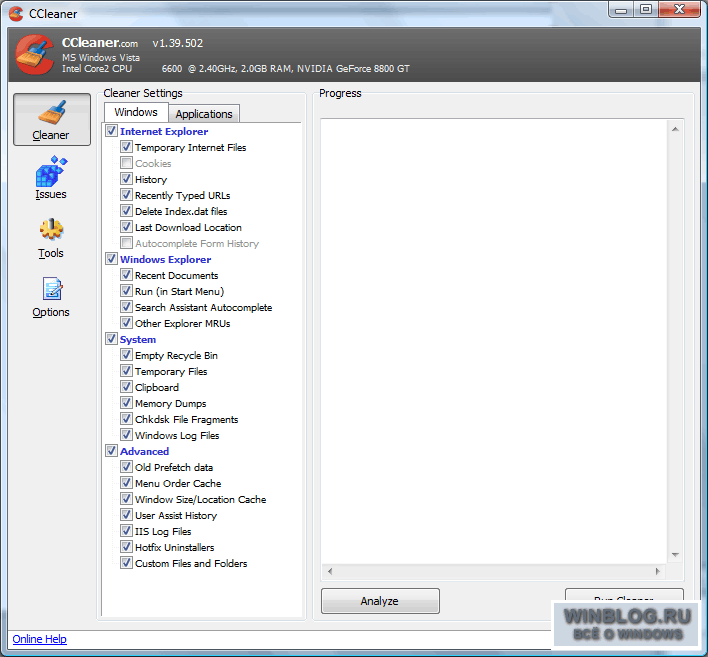This screenshot has height=657, width=708.
Task: Open the Issues section
Action: [51, 178]
